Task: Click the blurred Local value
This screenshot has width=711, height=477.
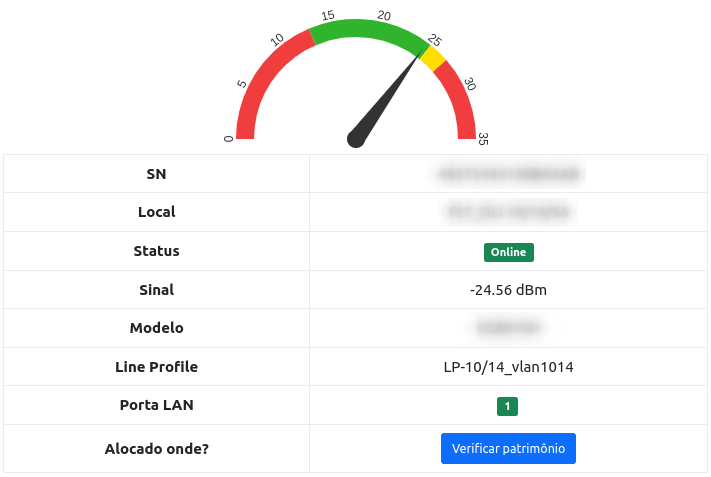Action: point(508,212)
